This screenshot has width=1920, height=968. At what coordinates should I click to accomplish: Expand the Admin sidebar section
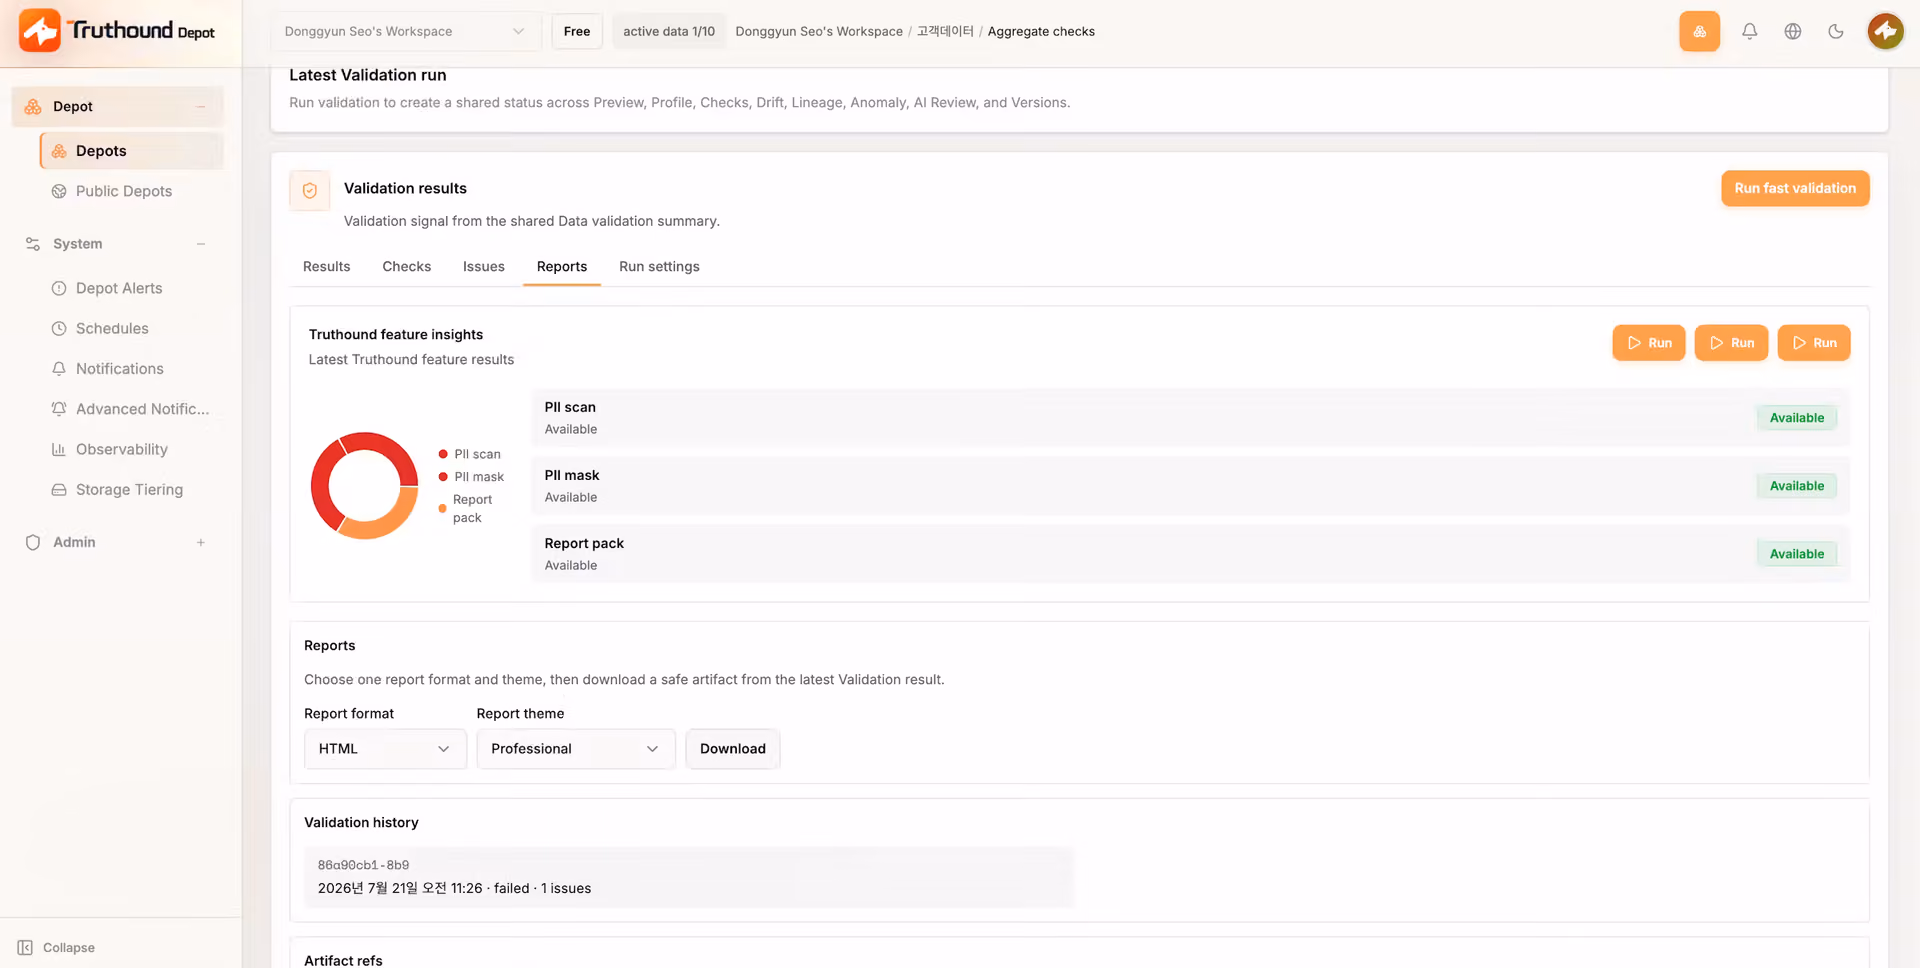pos(201,542)
